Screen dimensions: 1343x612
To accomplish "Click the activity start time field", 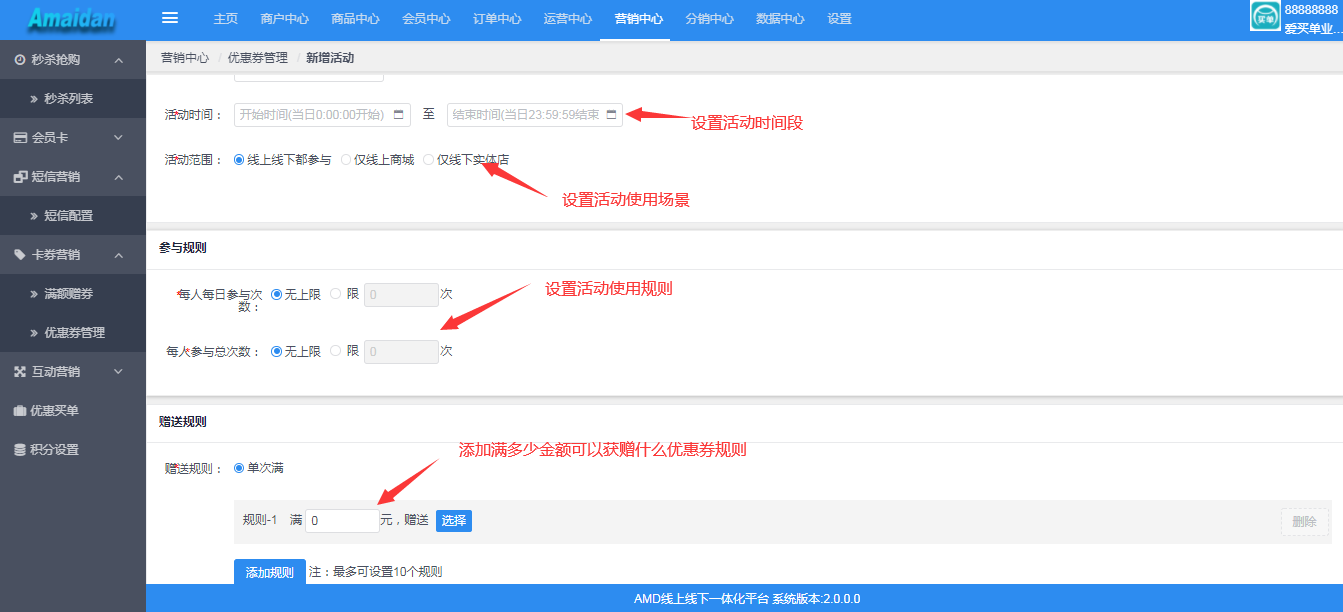I will (322, 114).
